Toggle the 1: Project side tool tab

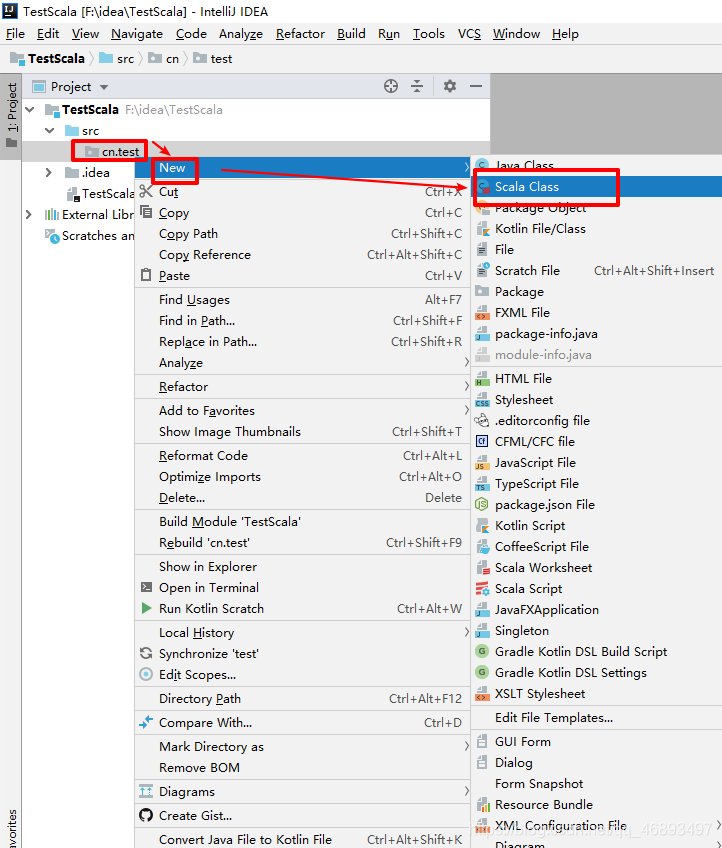point(11,115)
